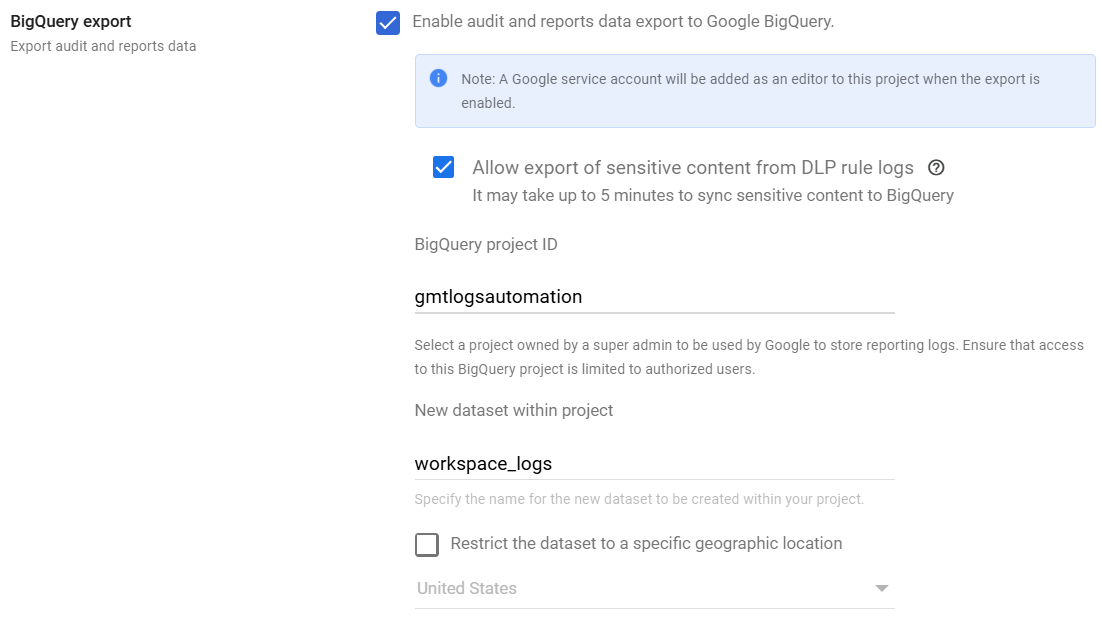Click the 'Enable audit and reports data export' label
This screenshot has width=1102, height=621.
pos(623,21)
